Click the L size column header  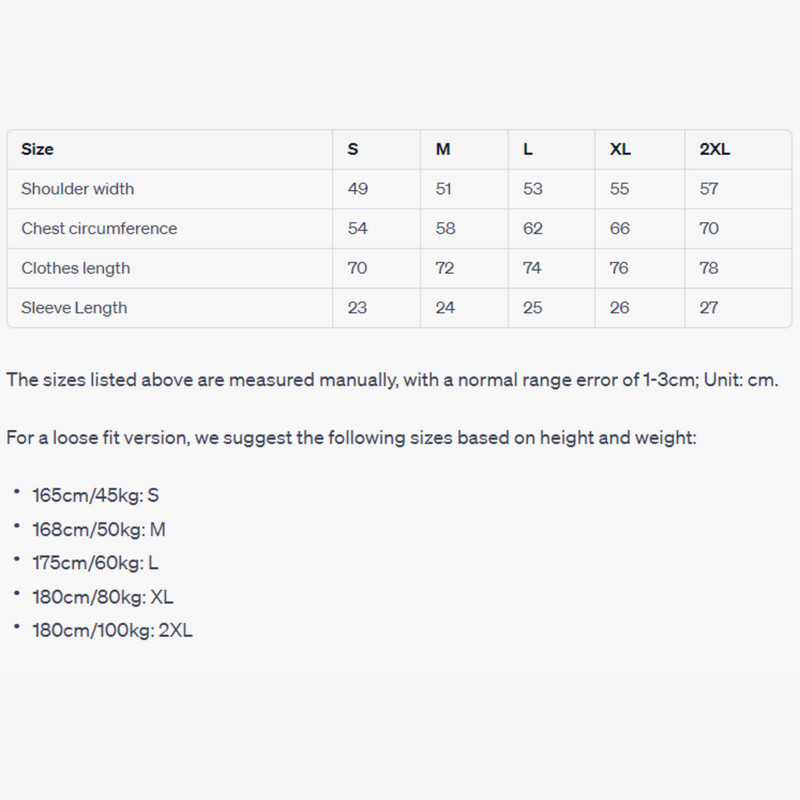[x=528, y=149]
